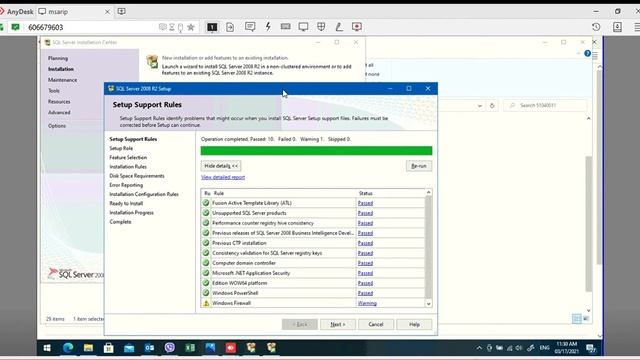Open Windows Start button in remote taskbar

pos(47,348)
